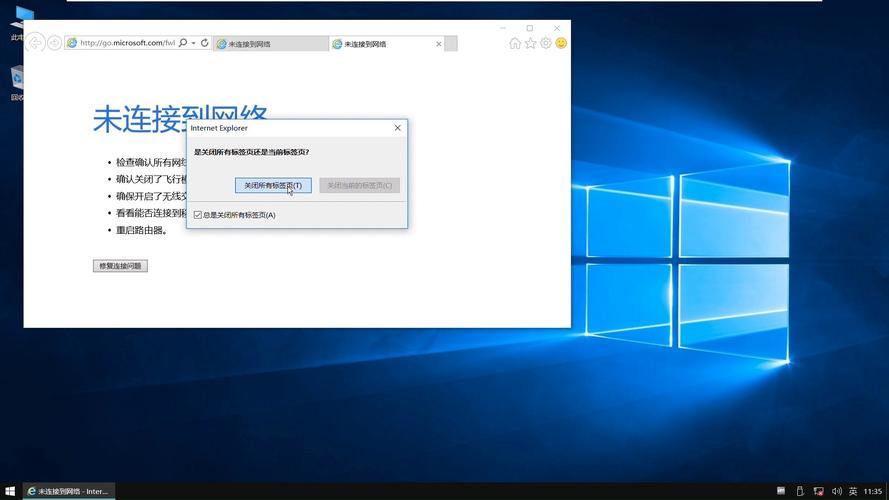Refresh the page with the reload icon
The image size is (889, 500).
[205, 43]
